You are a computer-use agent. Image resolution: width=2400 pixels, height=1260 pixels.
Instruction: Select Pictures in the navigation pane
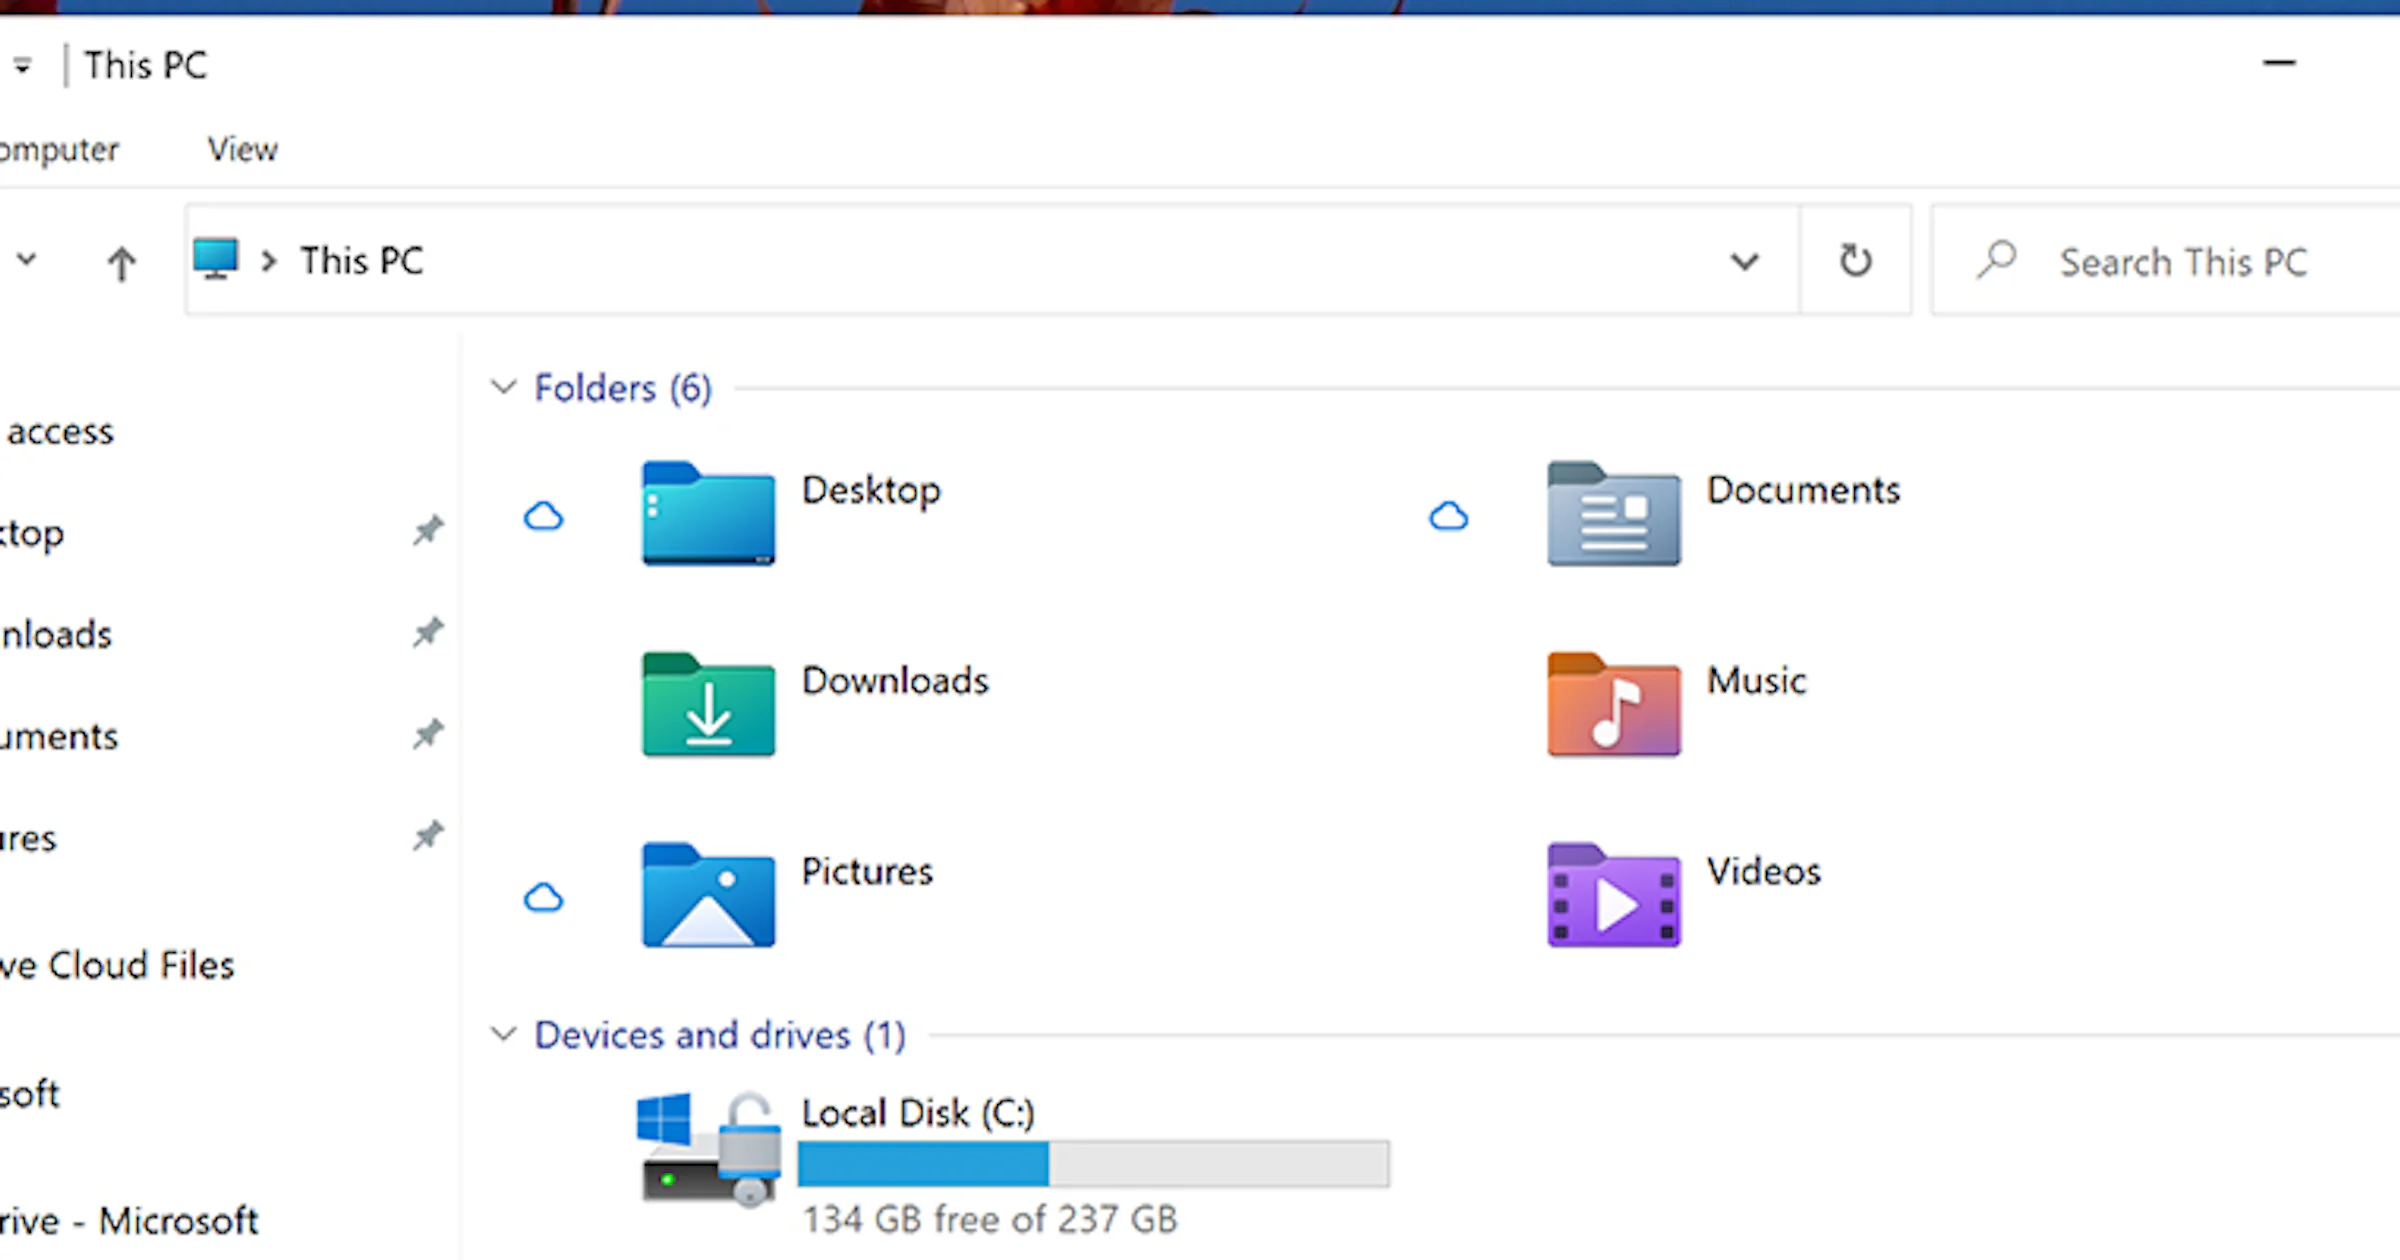point(28,838)
